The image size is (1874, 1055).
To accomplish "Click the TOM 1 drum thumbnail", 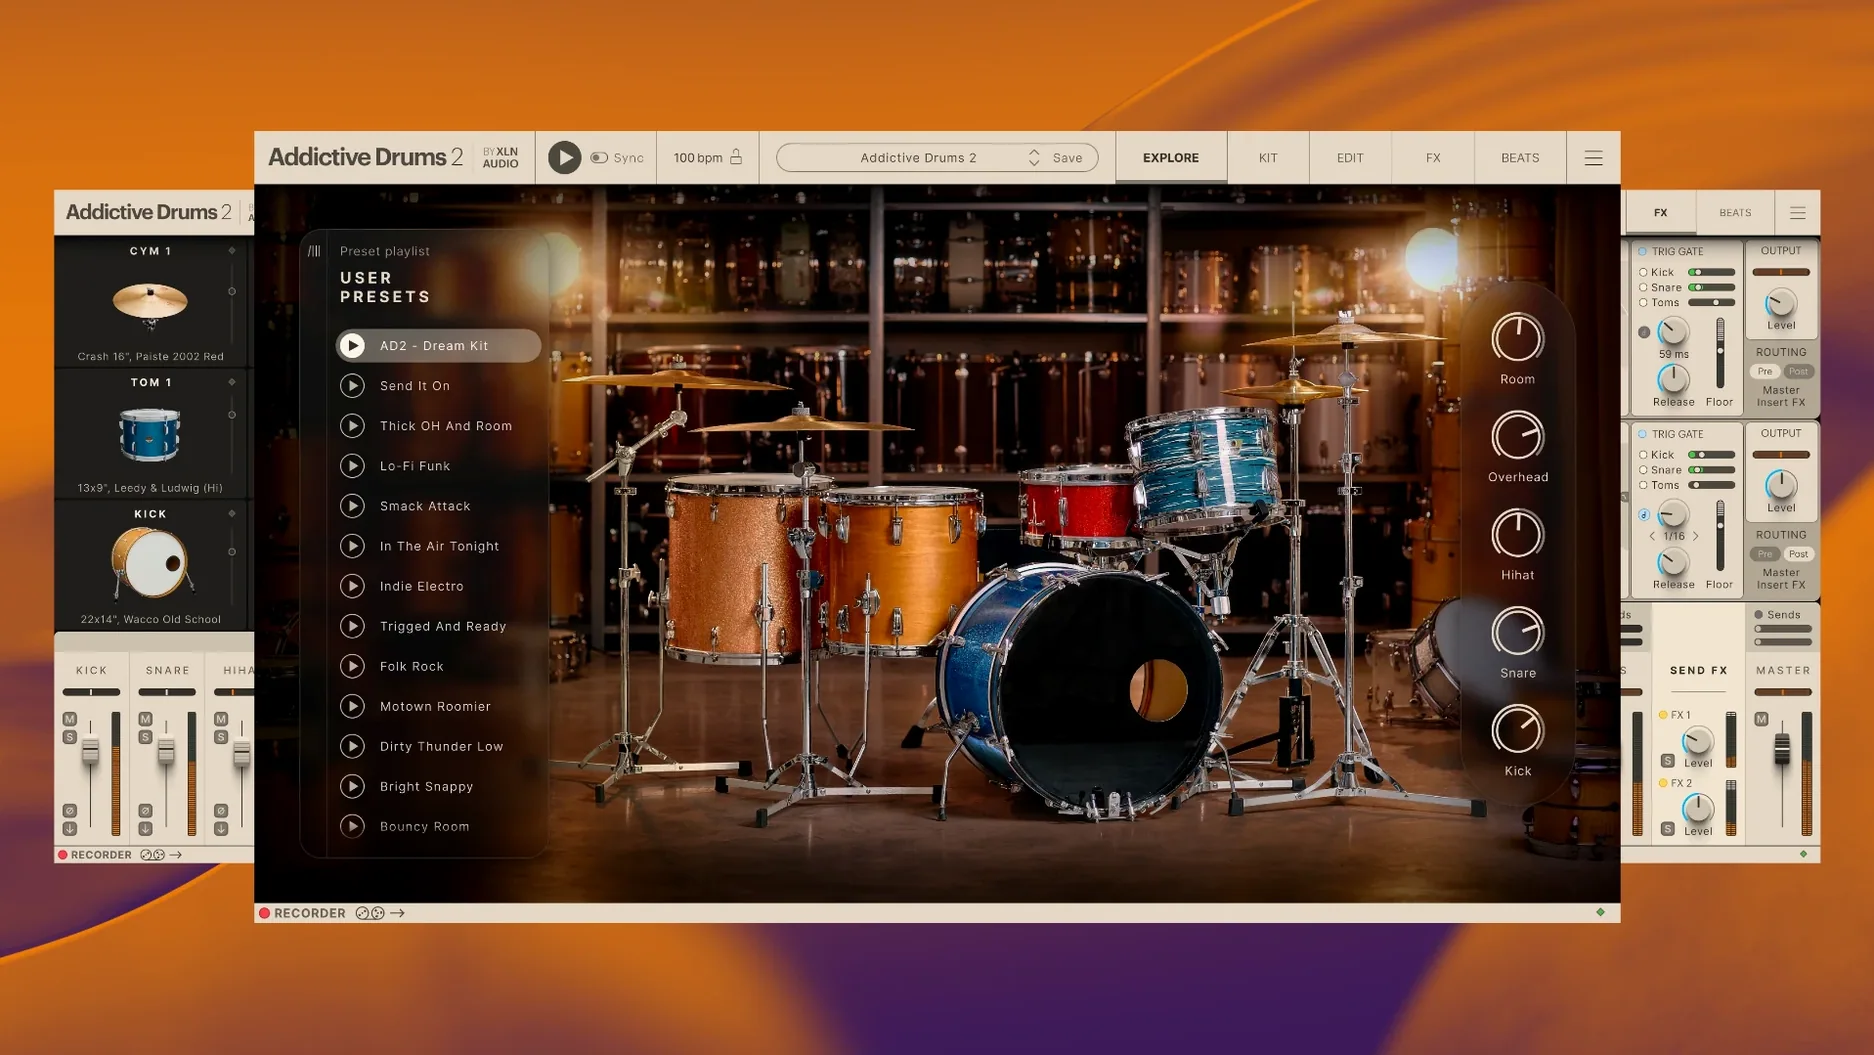I will coord(150,435).
